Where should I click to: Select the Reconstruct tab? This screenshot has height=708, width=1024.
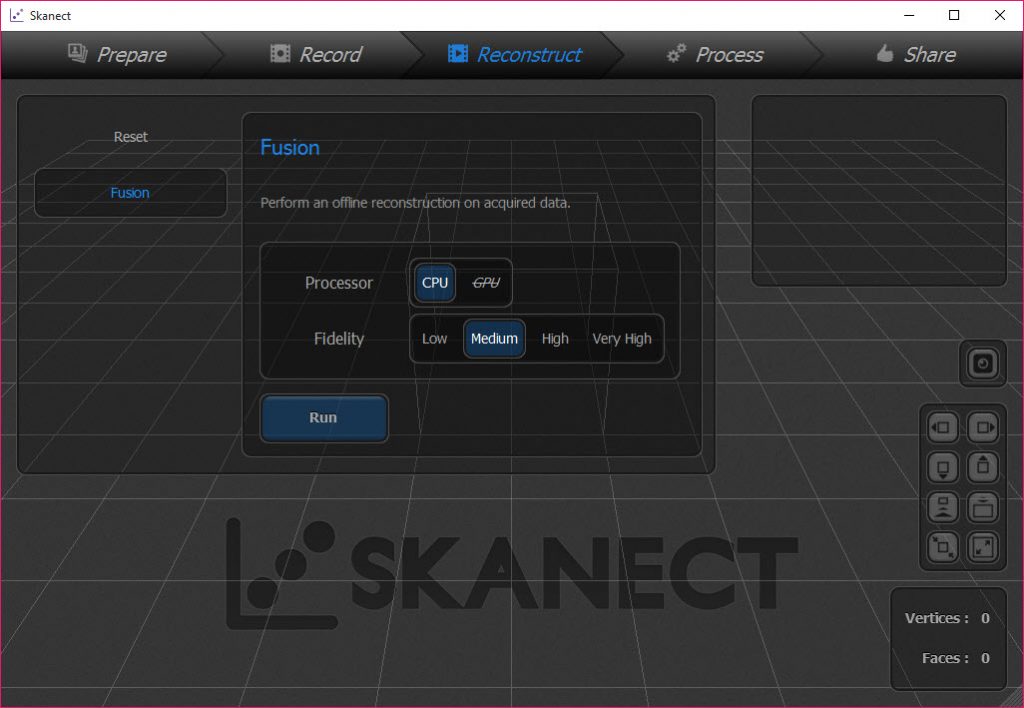(515, 54)
